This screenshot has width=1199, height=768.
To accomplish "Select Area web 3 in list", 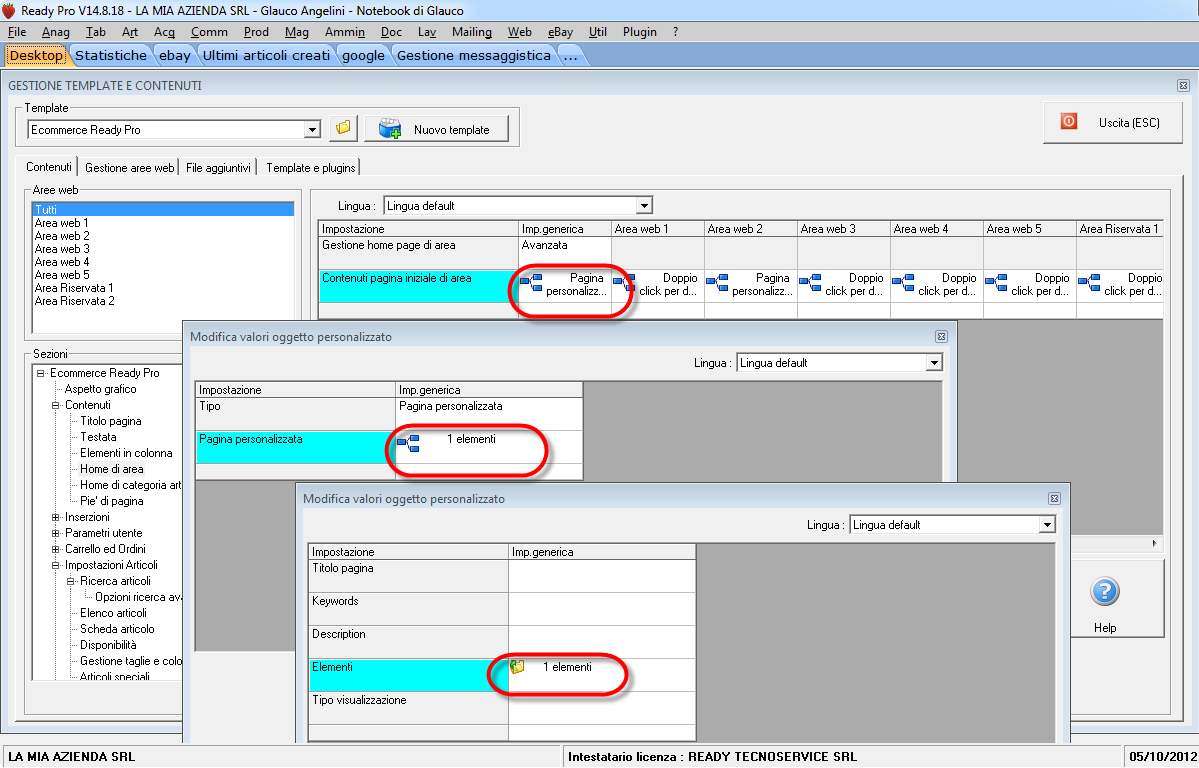I will pos(163,249).
